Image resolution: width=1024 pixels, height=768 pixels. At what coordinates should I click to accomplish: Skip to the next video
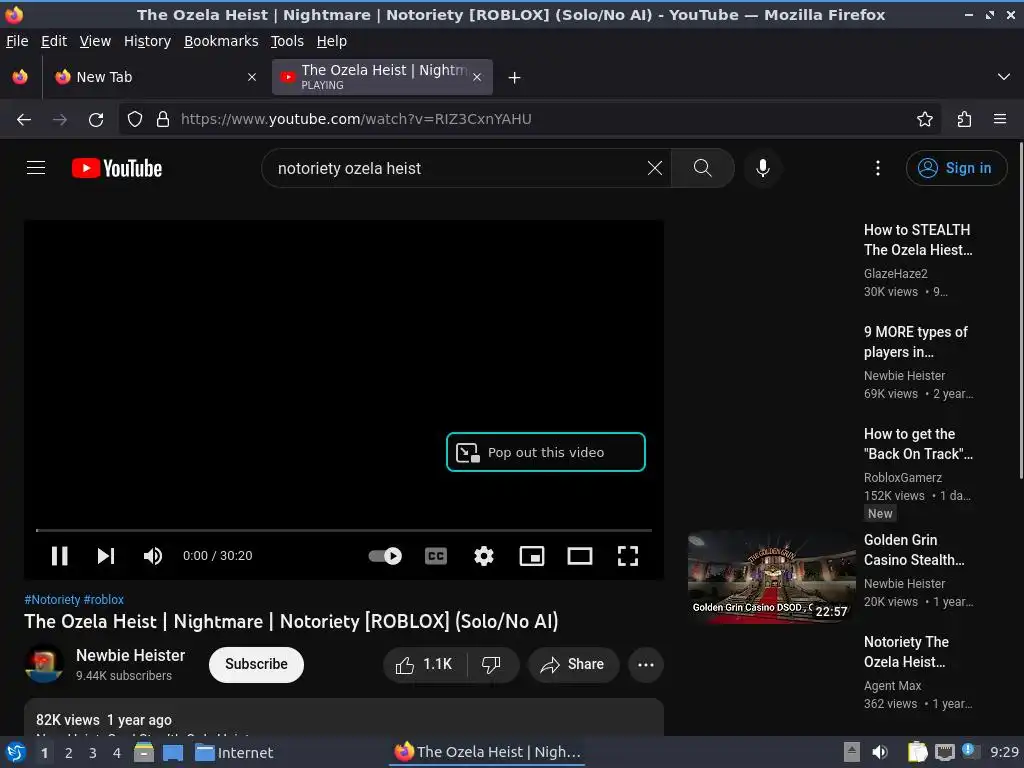click(106, 556)
